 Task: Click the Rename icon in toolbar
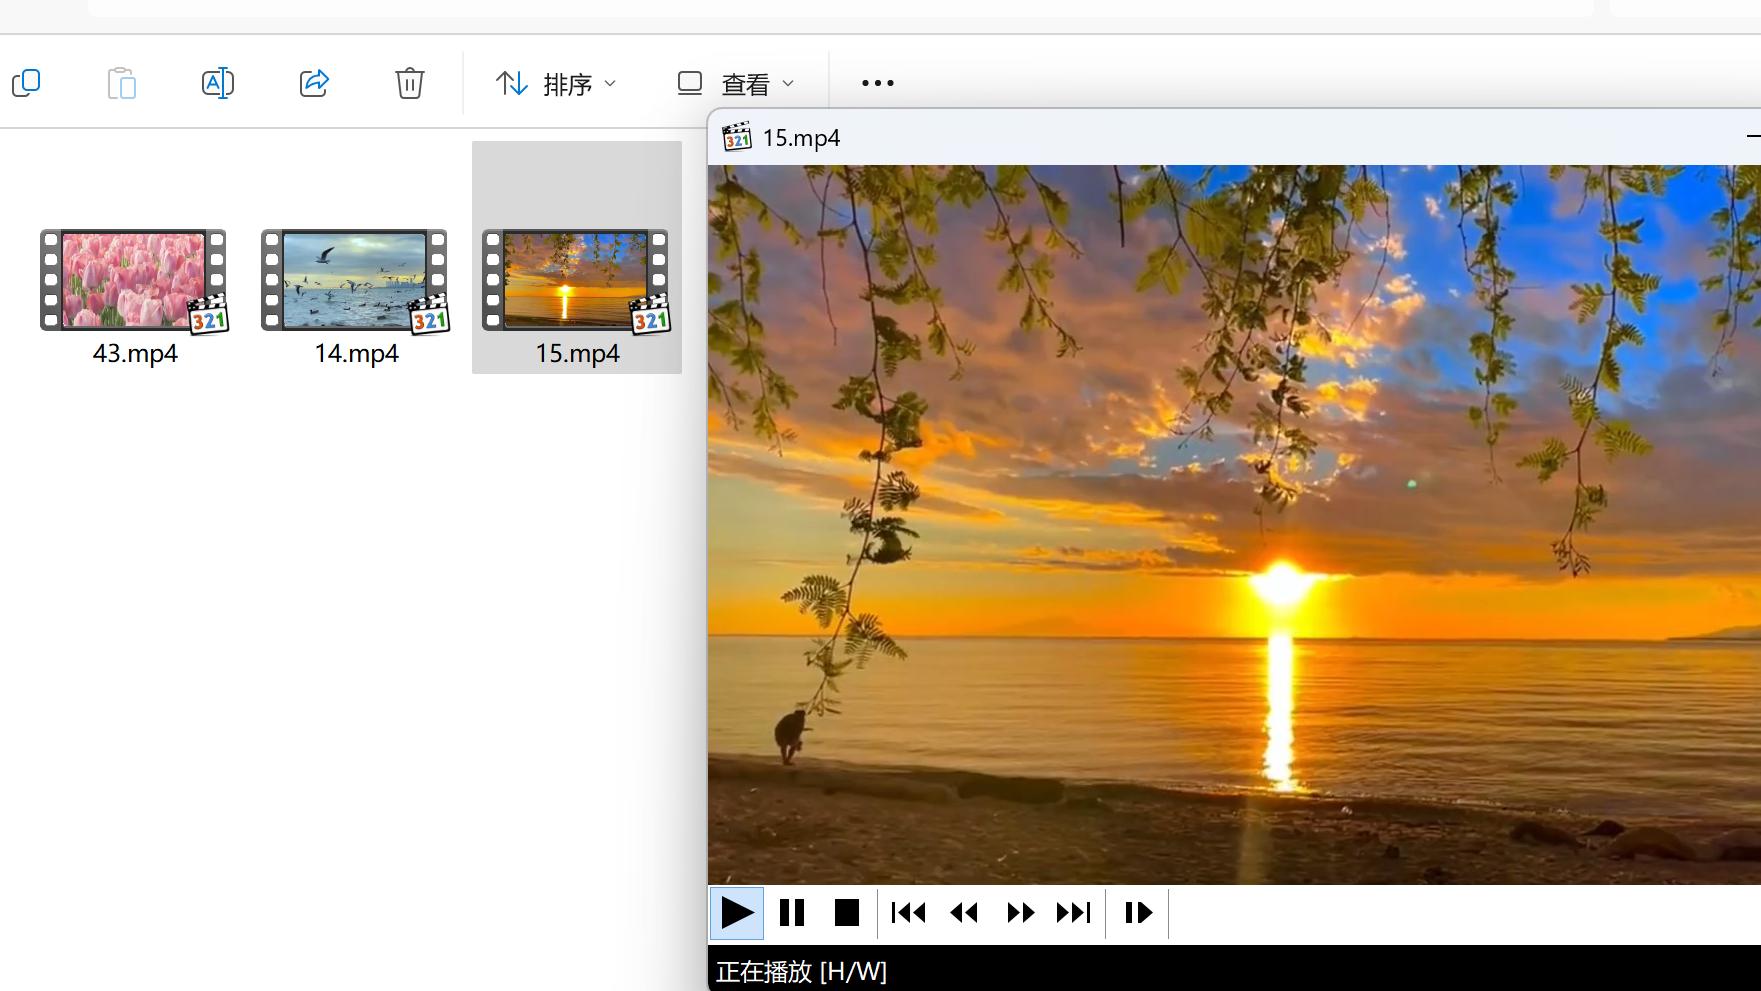coord(217,83)
